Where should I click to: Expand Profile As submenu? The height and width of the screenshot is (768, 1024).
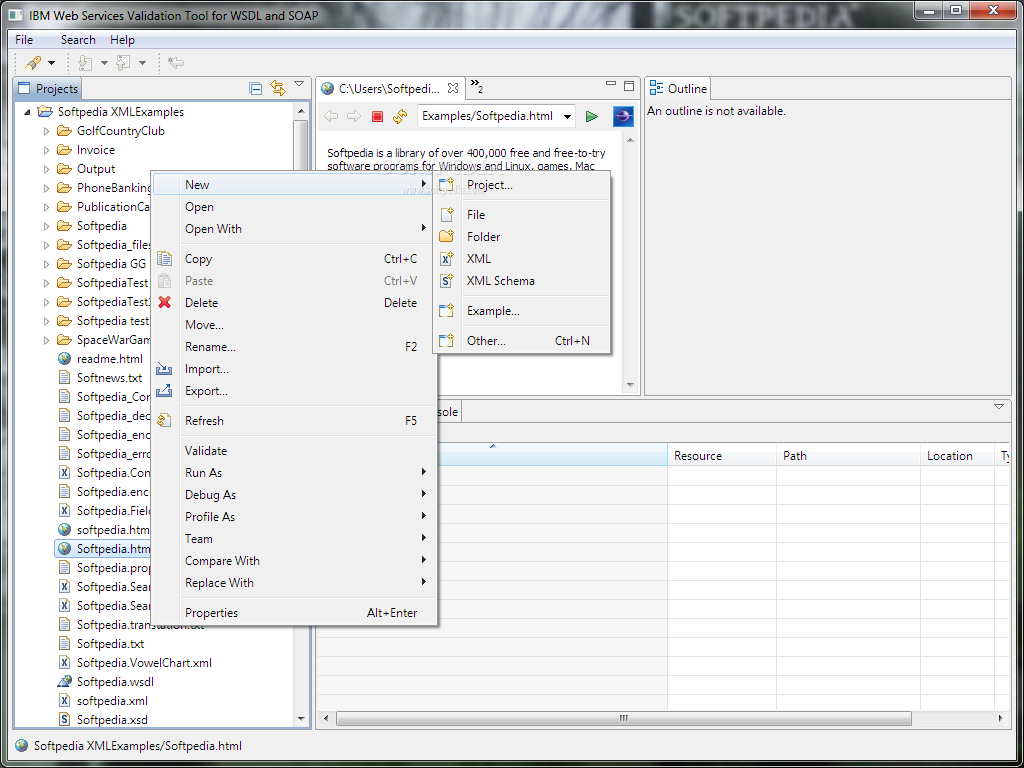click(x=294, y=517)
